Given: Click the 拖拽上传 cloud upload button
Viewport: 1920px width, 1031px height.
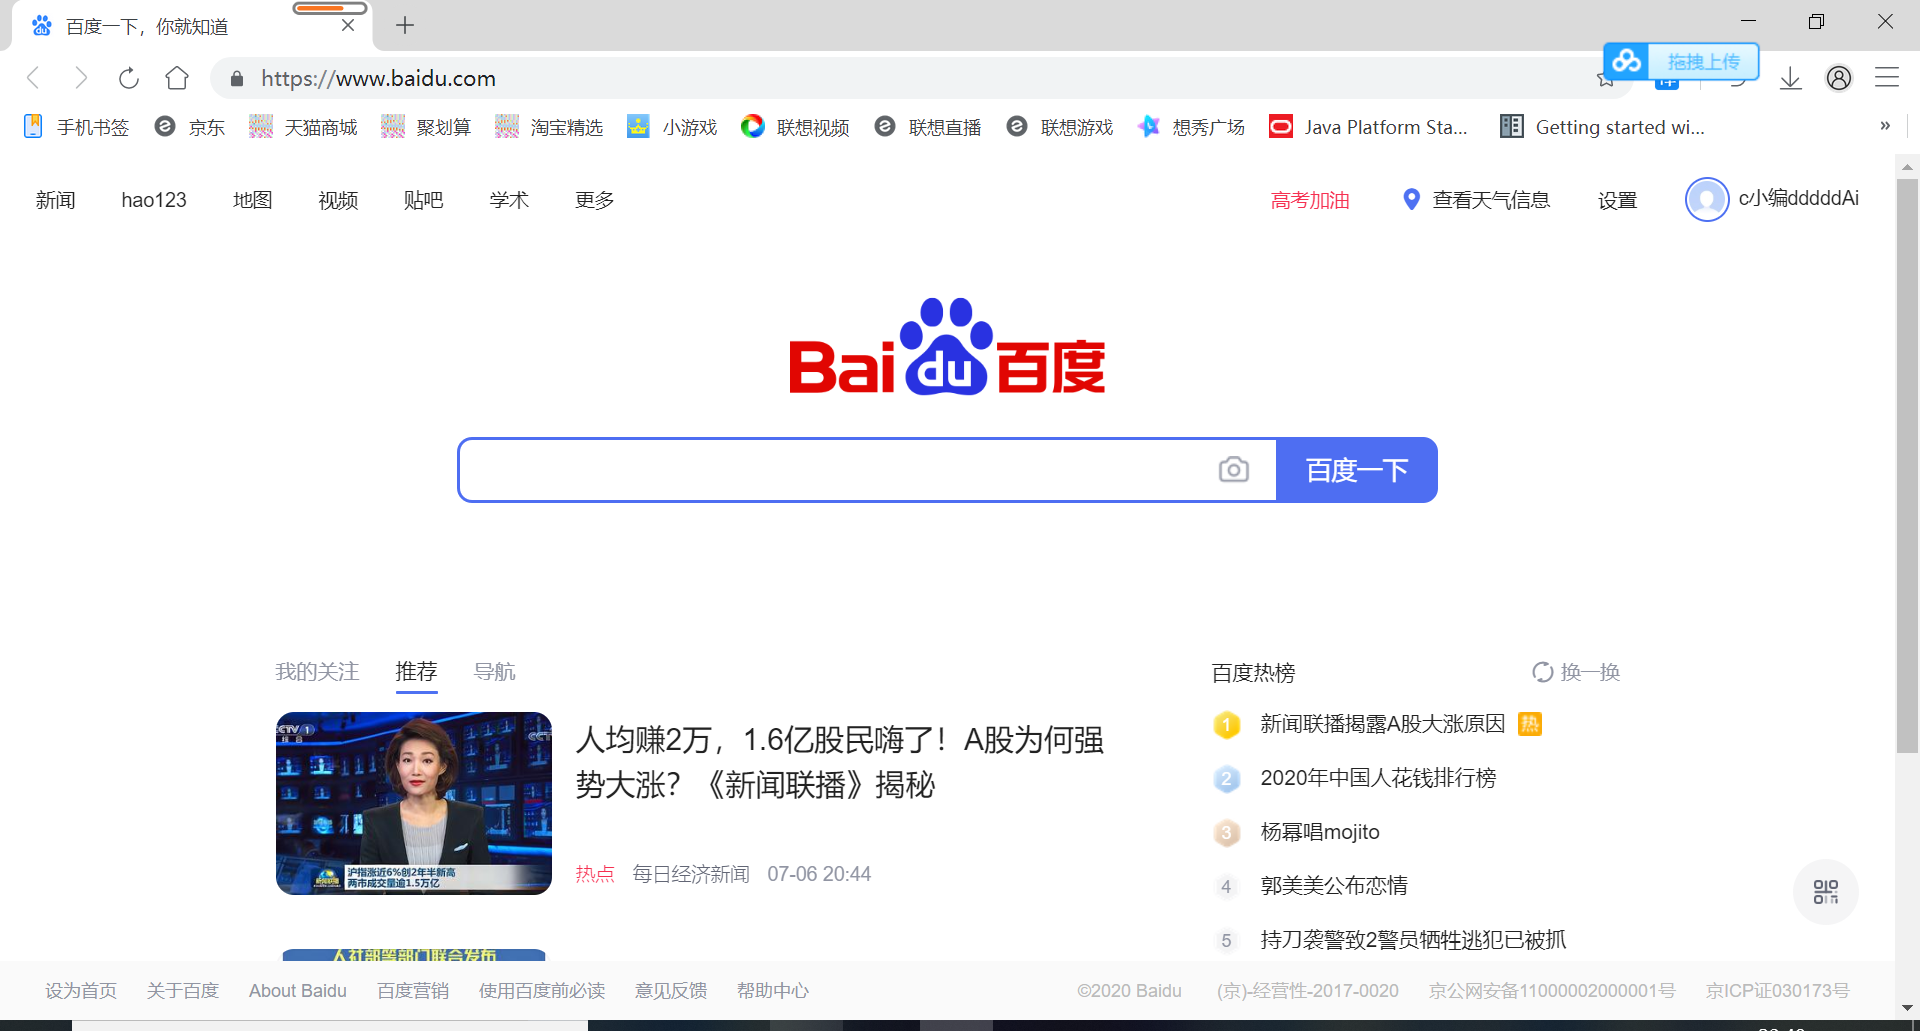Looking at the screenshot, I should coord(1681,62).
